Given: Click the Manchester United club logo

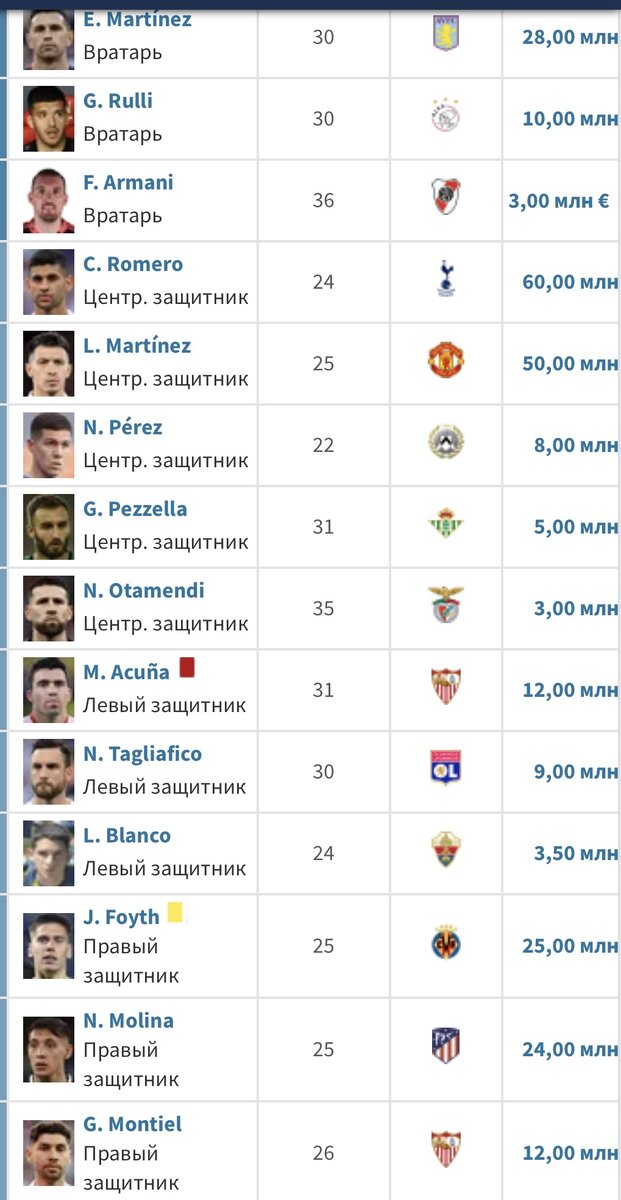Looking at the screenshot, I should [446, 361].
